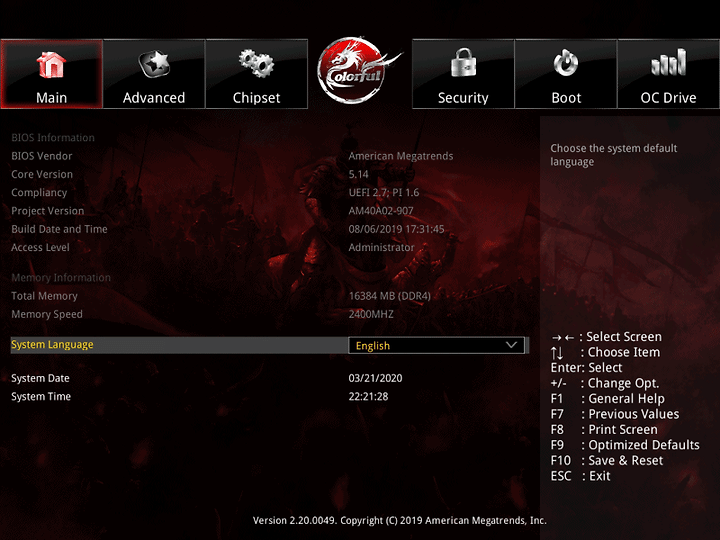The height and width of the screenshot is (540, 720).
Task: Click the padlock Security icon
Action: (463, 62)
